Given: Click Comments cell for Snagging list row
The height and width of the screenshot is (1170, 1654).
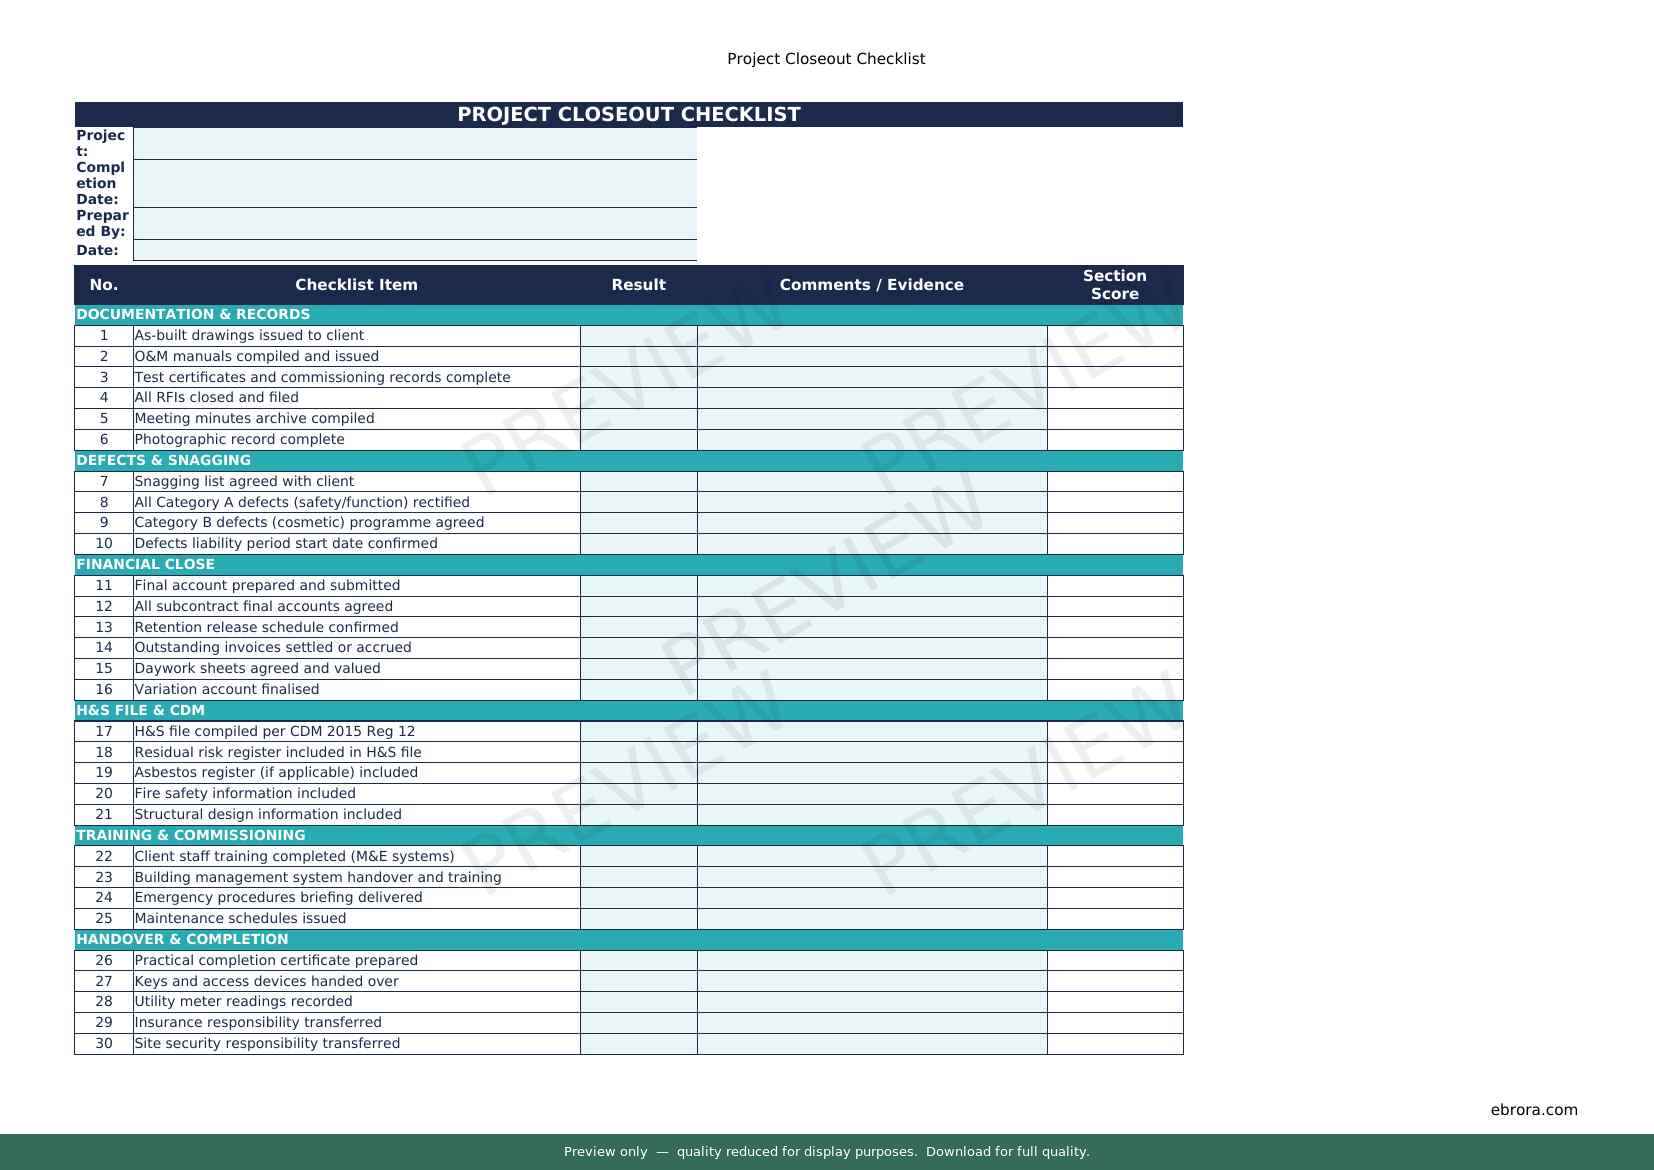Looking at the screenshot, I should pyautogui.click(x=871, y=482).
